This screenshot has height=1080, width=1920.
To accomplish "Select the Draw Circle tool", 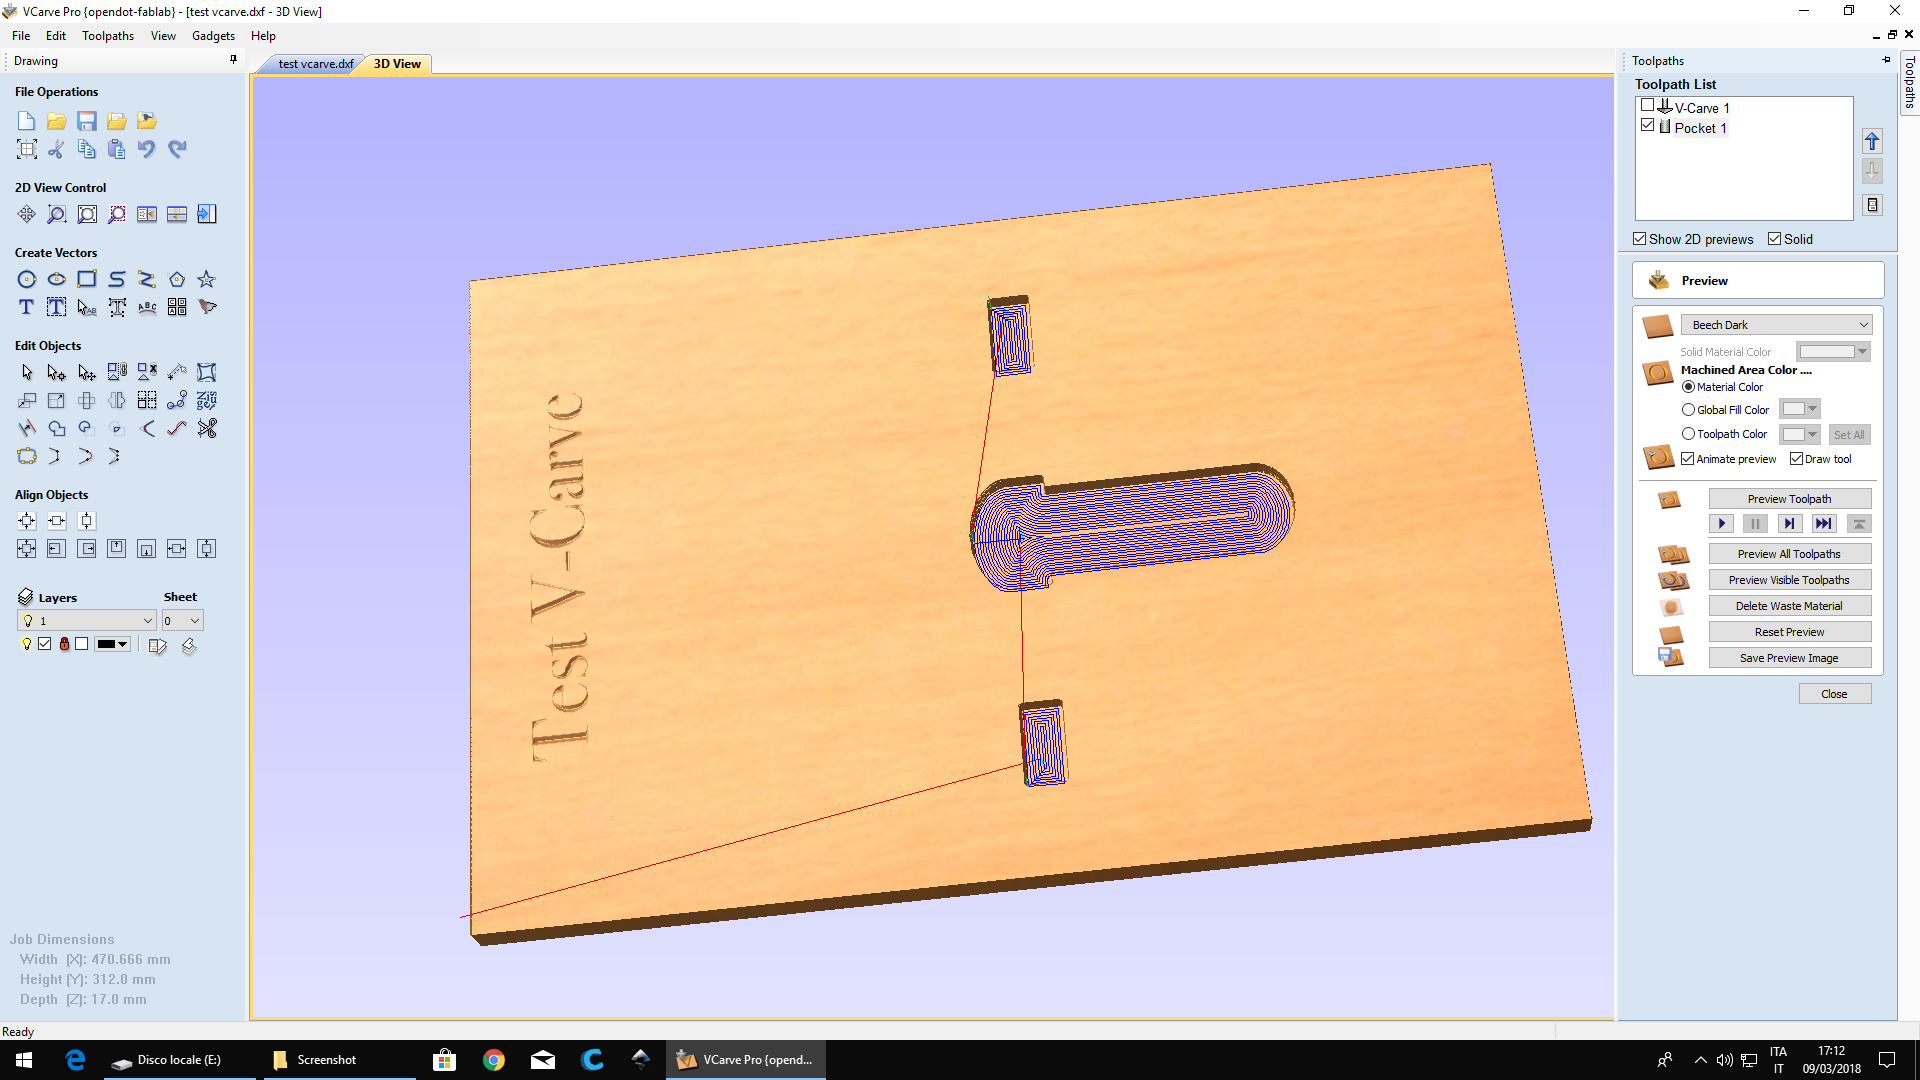I will pos(27,279).
